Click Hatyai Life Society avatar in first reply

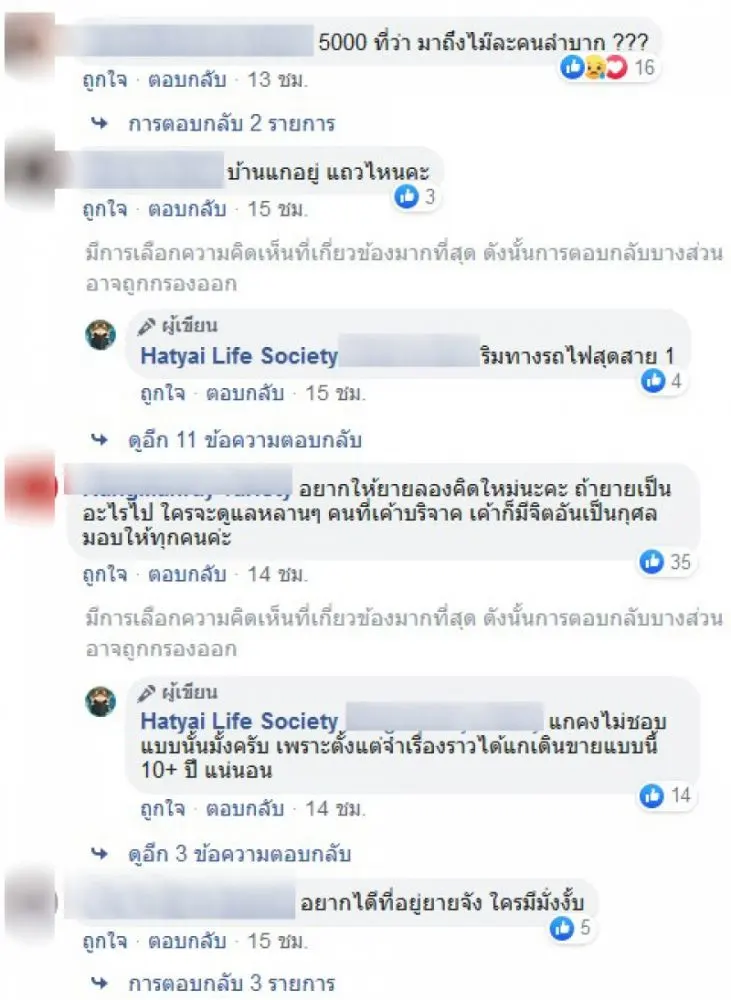pyautogui.click(x=101, y=335)
